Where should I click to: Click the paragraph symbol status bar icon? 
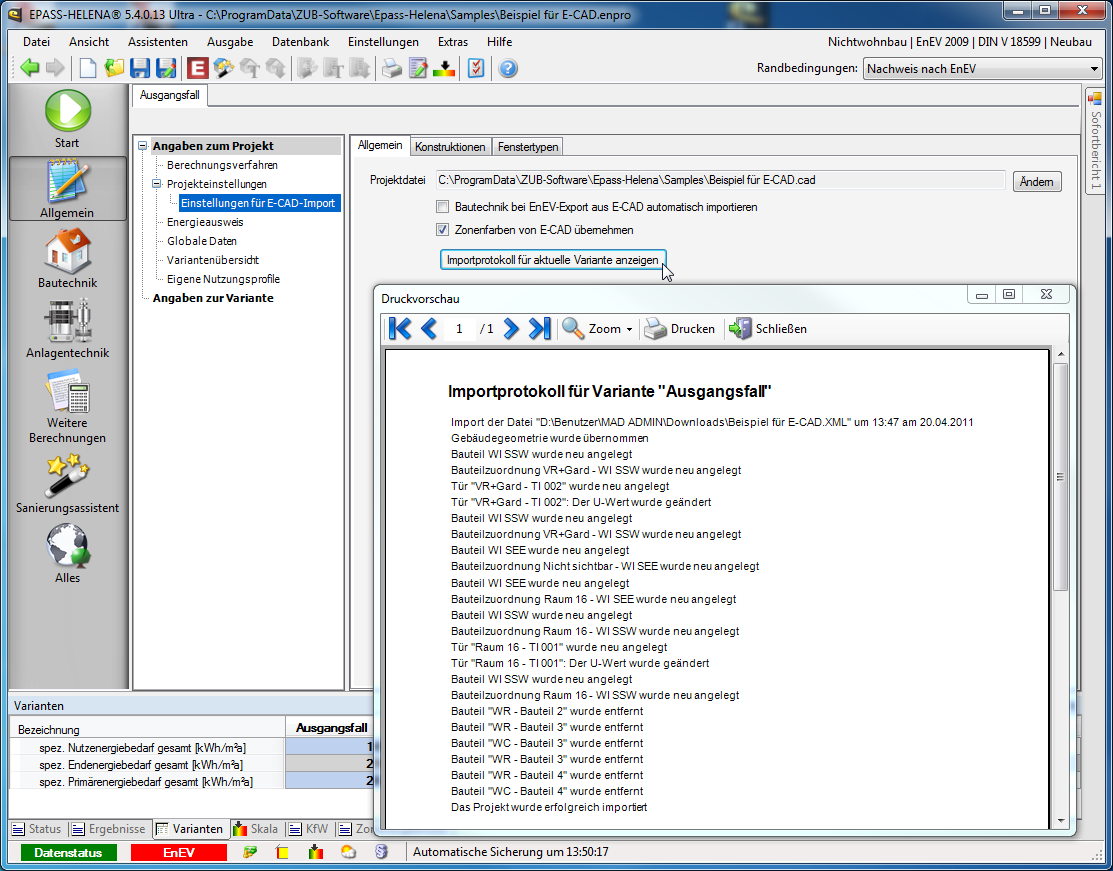point(381,852)
